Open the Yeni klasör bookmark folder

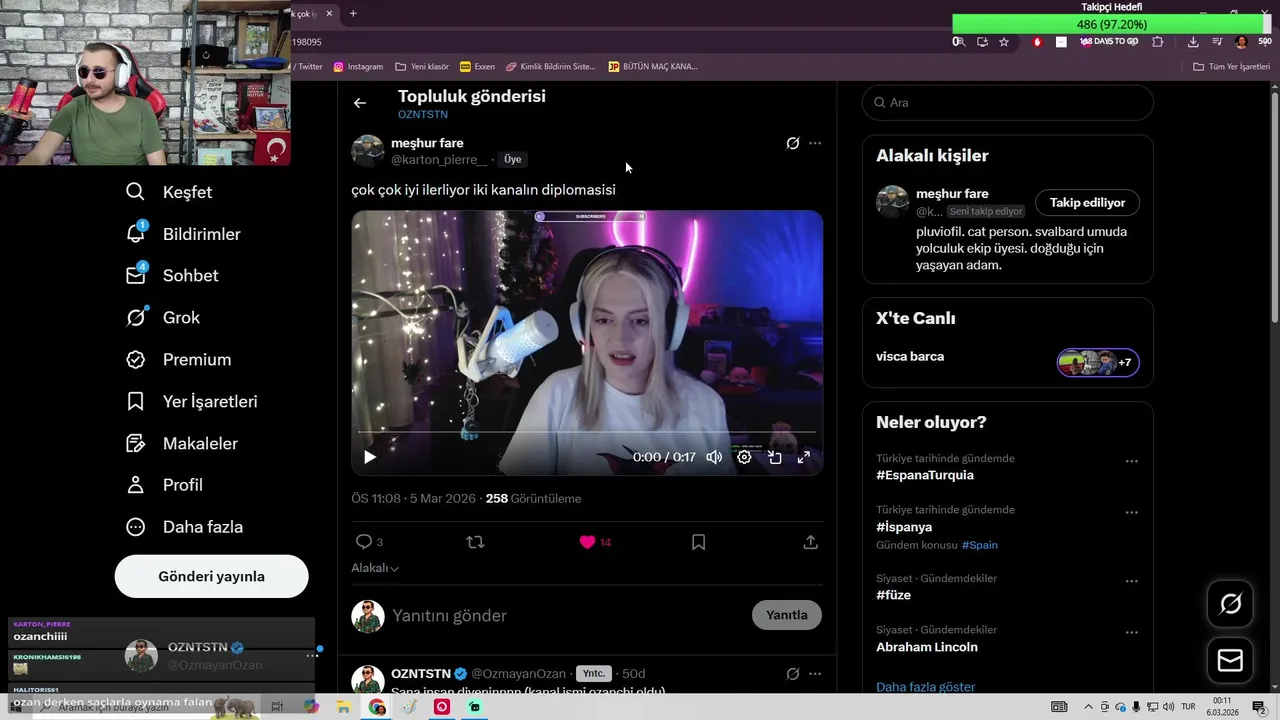pyautogui.click(x=422, y=66)
